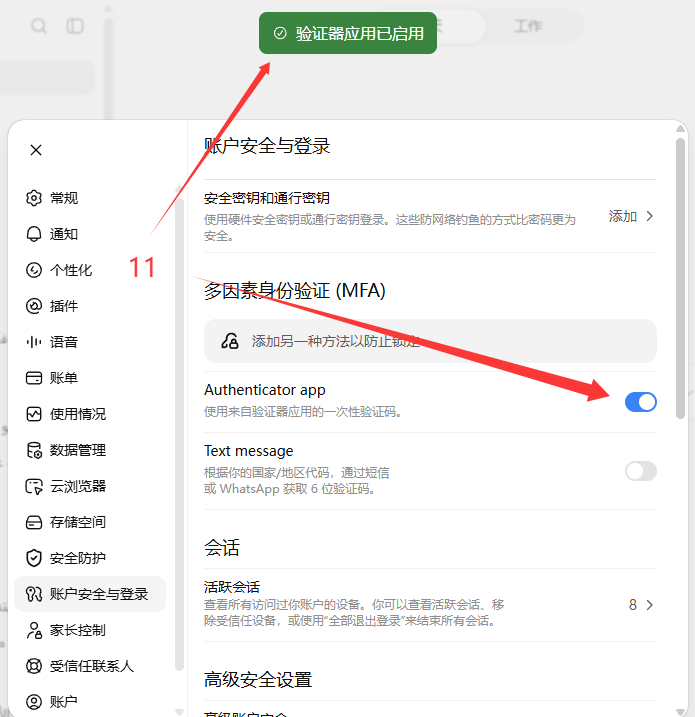Click the success checkmark icon in toast
This screenshot has height=717, width=695.
point(280,33)
